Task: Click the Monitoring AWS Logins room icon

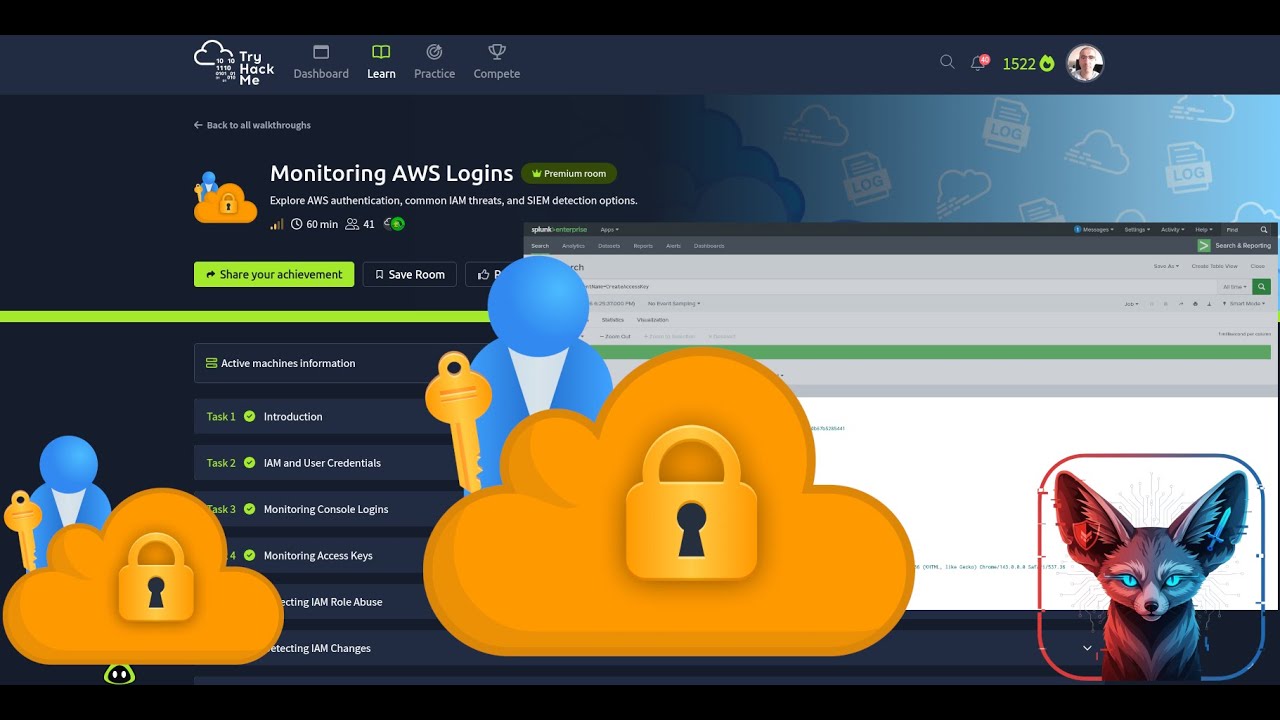Action: pos(225,197)
